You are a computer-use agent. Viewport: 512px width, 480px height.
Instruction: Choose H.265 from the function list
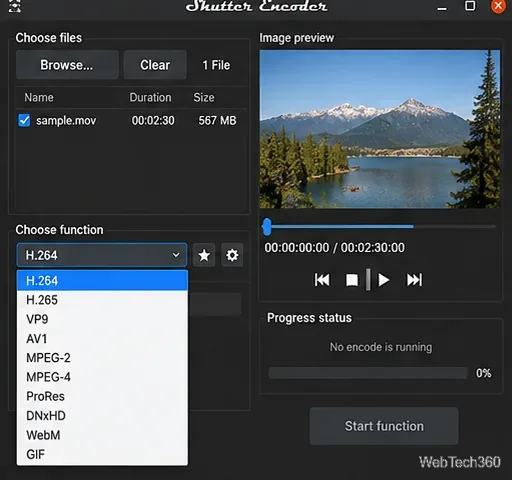pyautogui.click(x=102, y=300)
